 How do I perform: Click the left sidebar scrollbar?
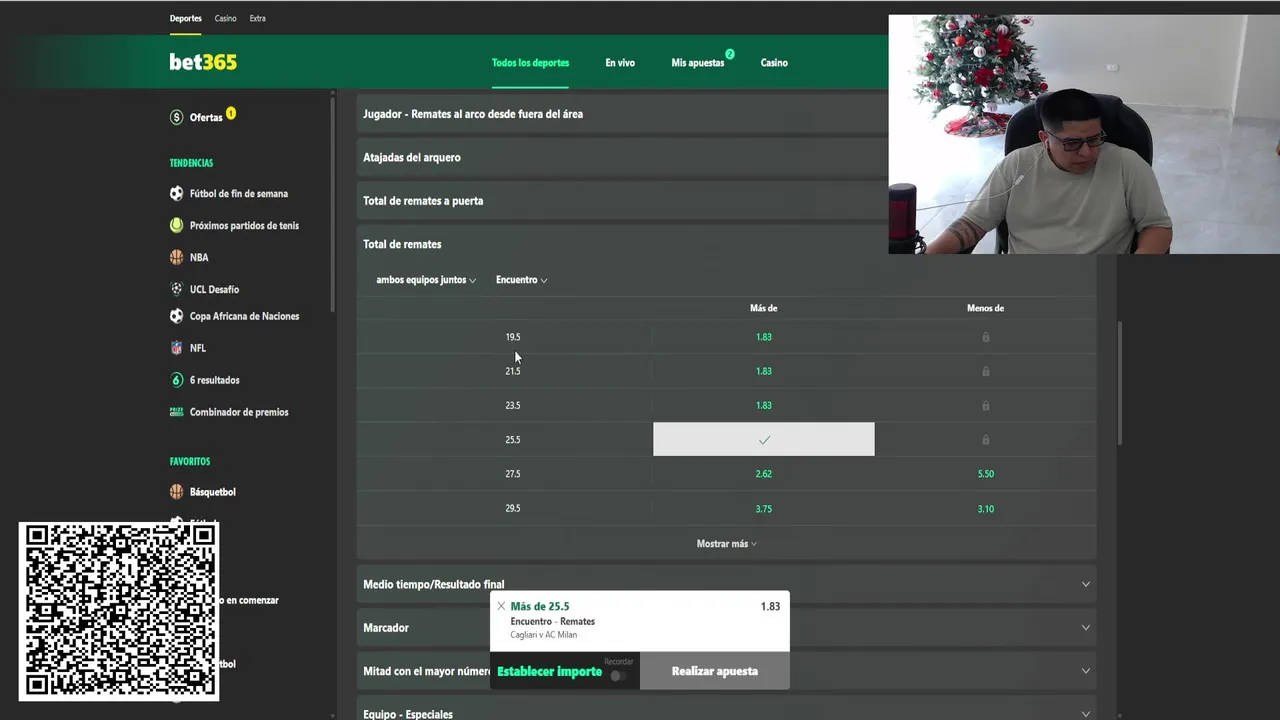pos(333,205)
